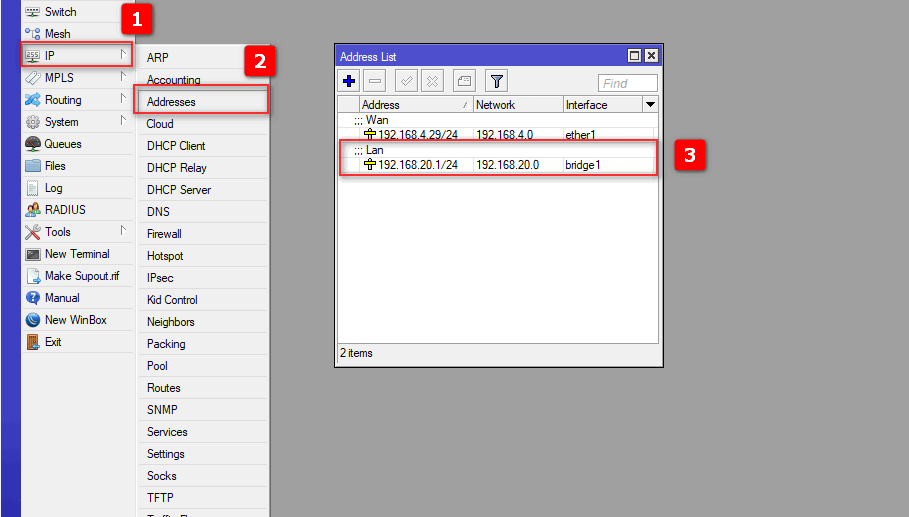Click the Enable checkmark toolbar button
Viewport: 909px width, 517px height.
tap(406, 82)
